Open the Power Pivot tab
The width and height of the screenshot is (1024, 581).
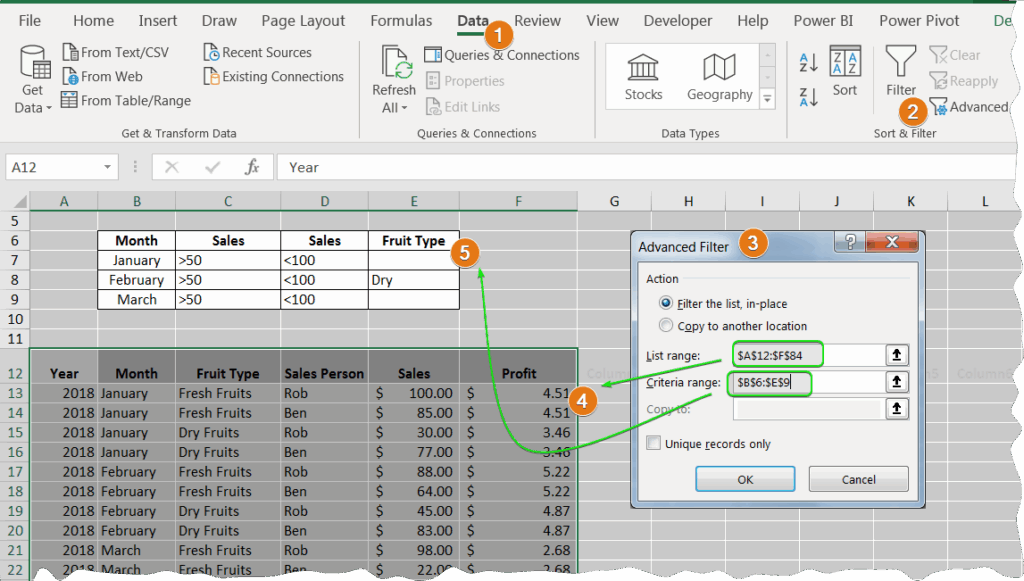click(x=919, y=21)
